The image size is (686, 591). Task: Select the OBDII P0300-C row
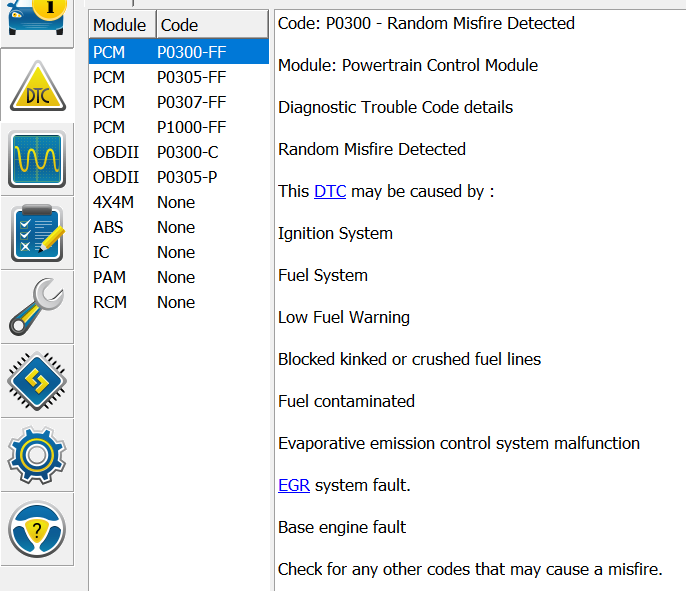[178, 152]
